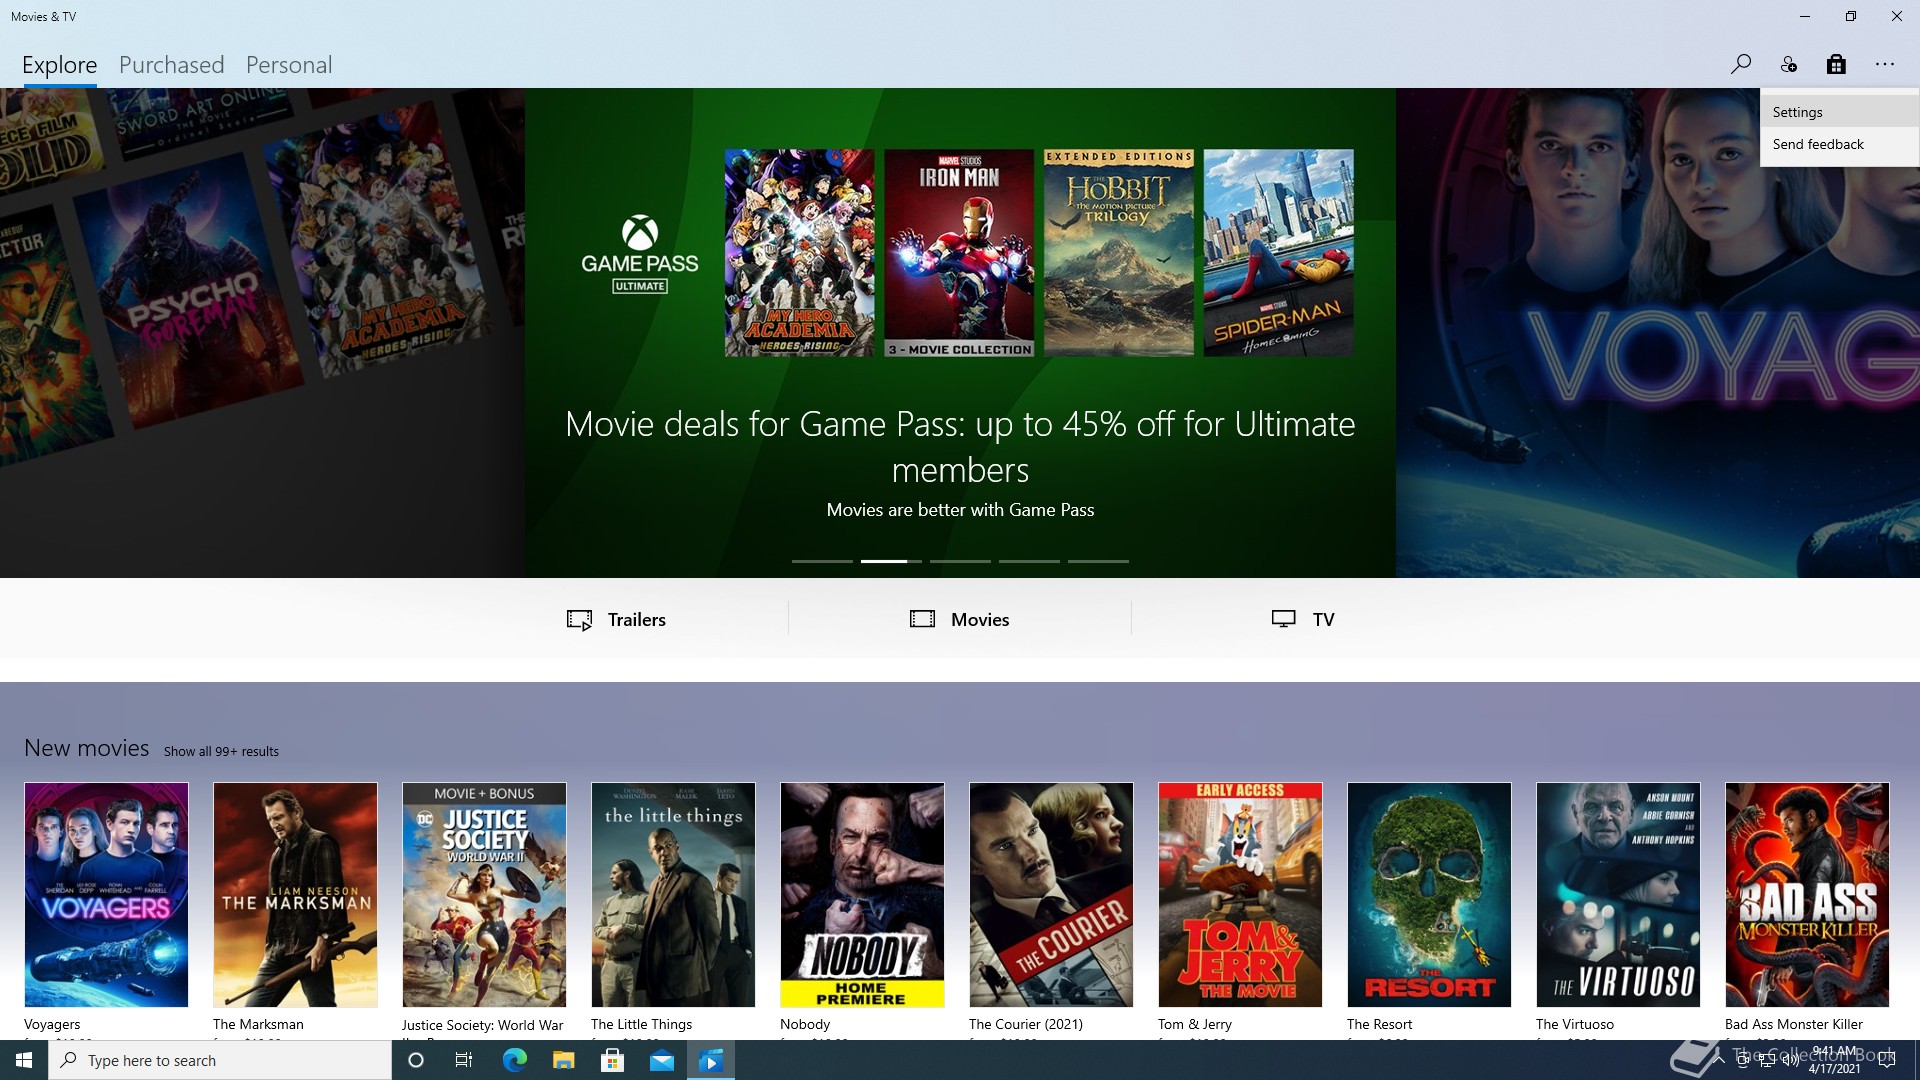Open Microsoft Store taskbar icon
Screen dimensions: 1920x1080
pyautogui.click(x=612, y=1060)
